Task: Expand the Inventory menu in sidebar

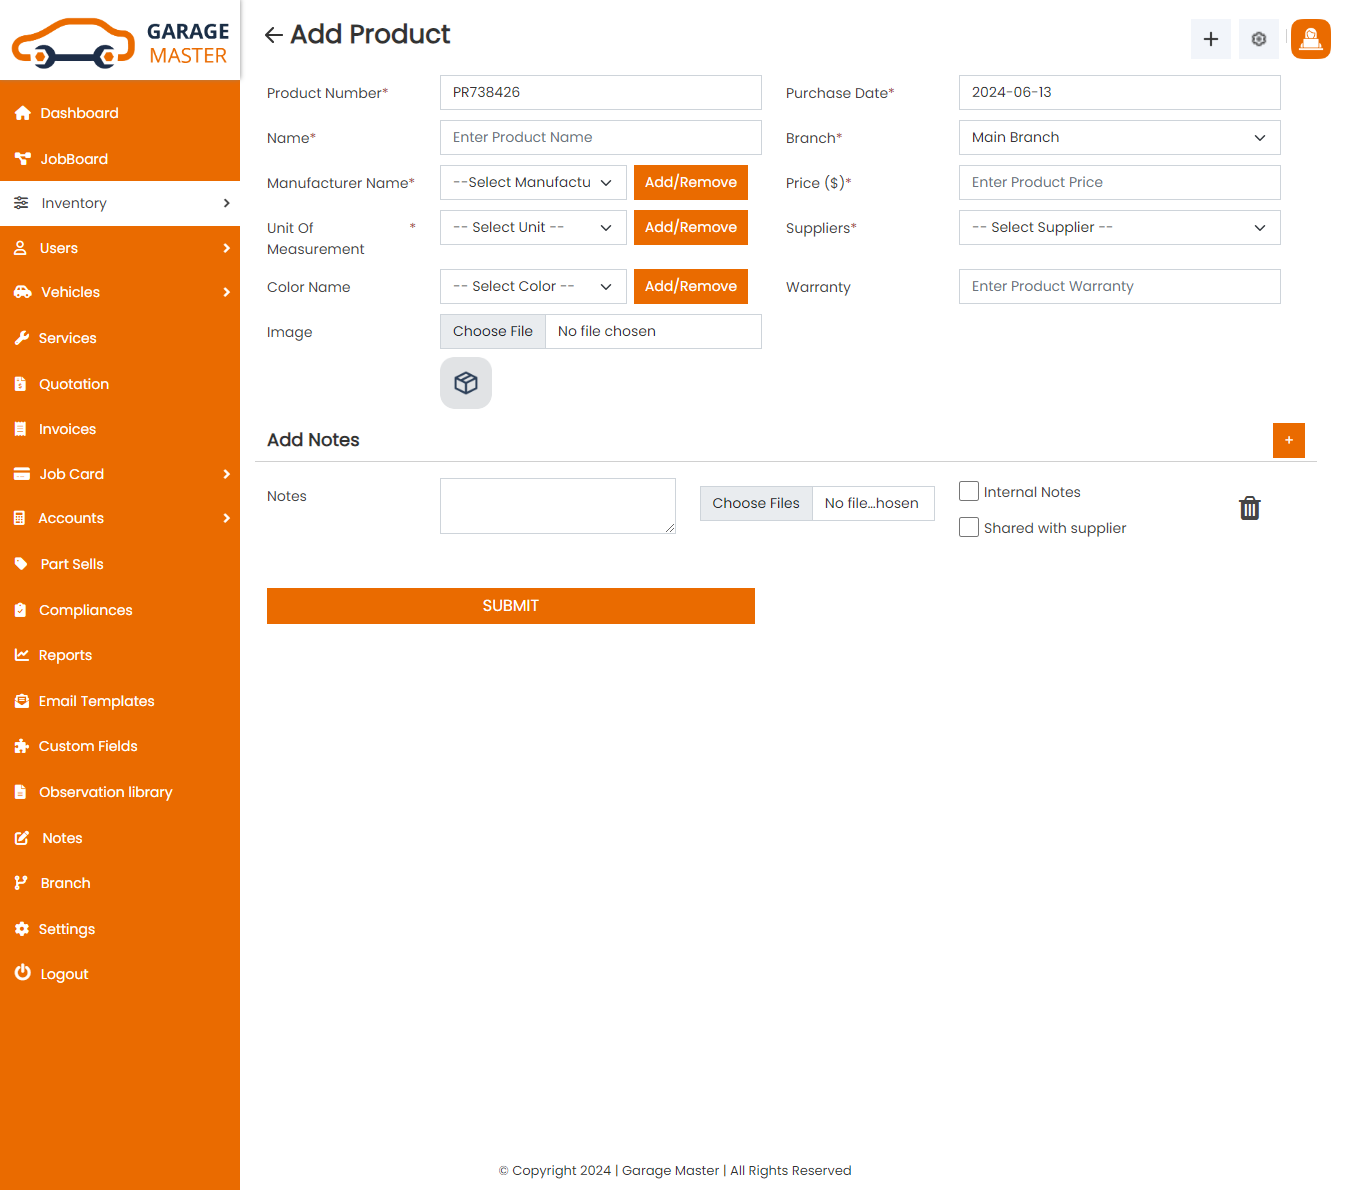Action: click(x=120, y=203)
